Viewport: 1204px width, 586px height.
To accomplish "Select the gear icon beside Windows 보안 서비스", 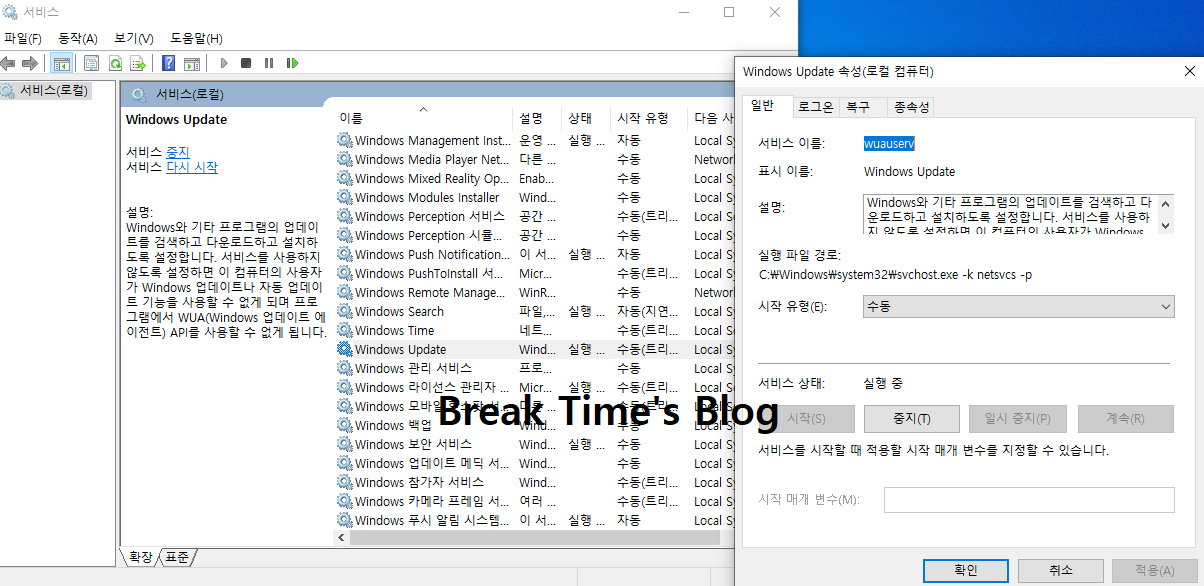I will (345, 444).
